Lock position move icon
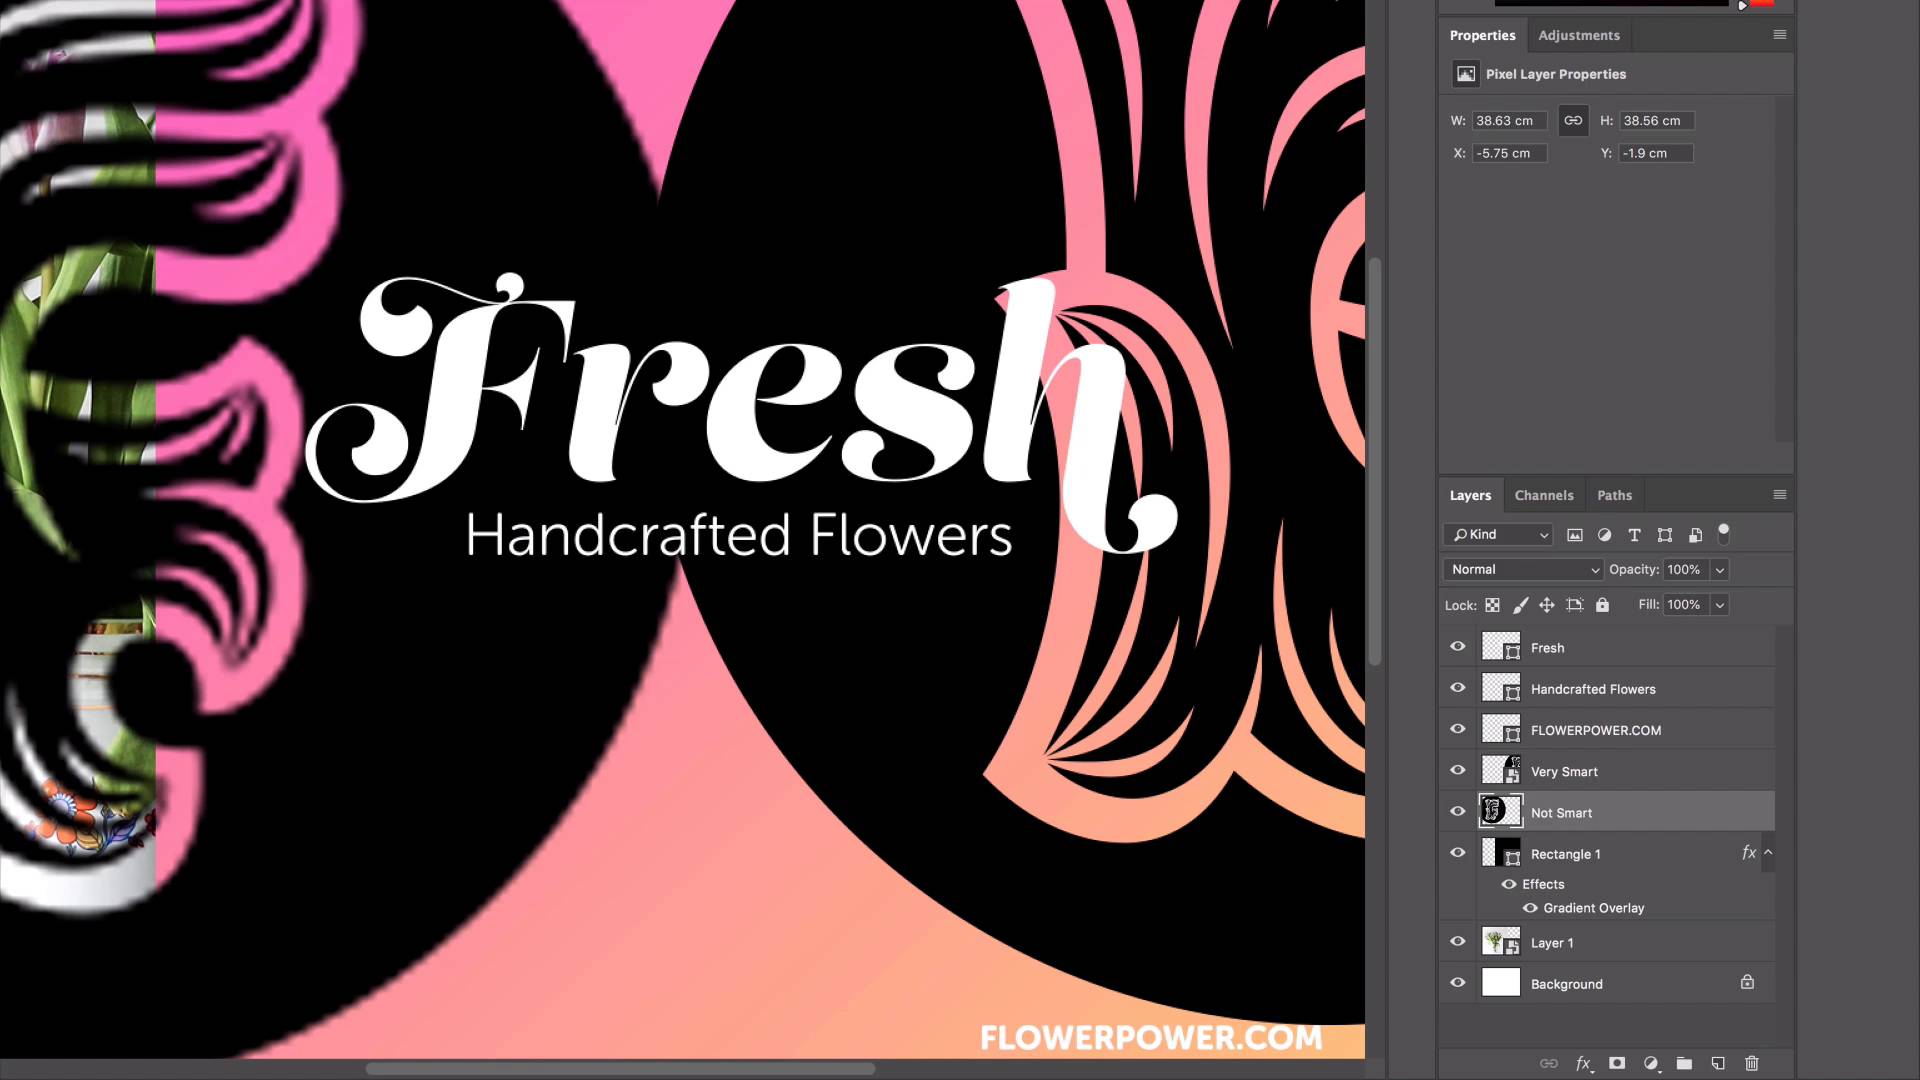 click(1547, 605)
